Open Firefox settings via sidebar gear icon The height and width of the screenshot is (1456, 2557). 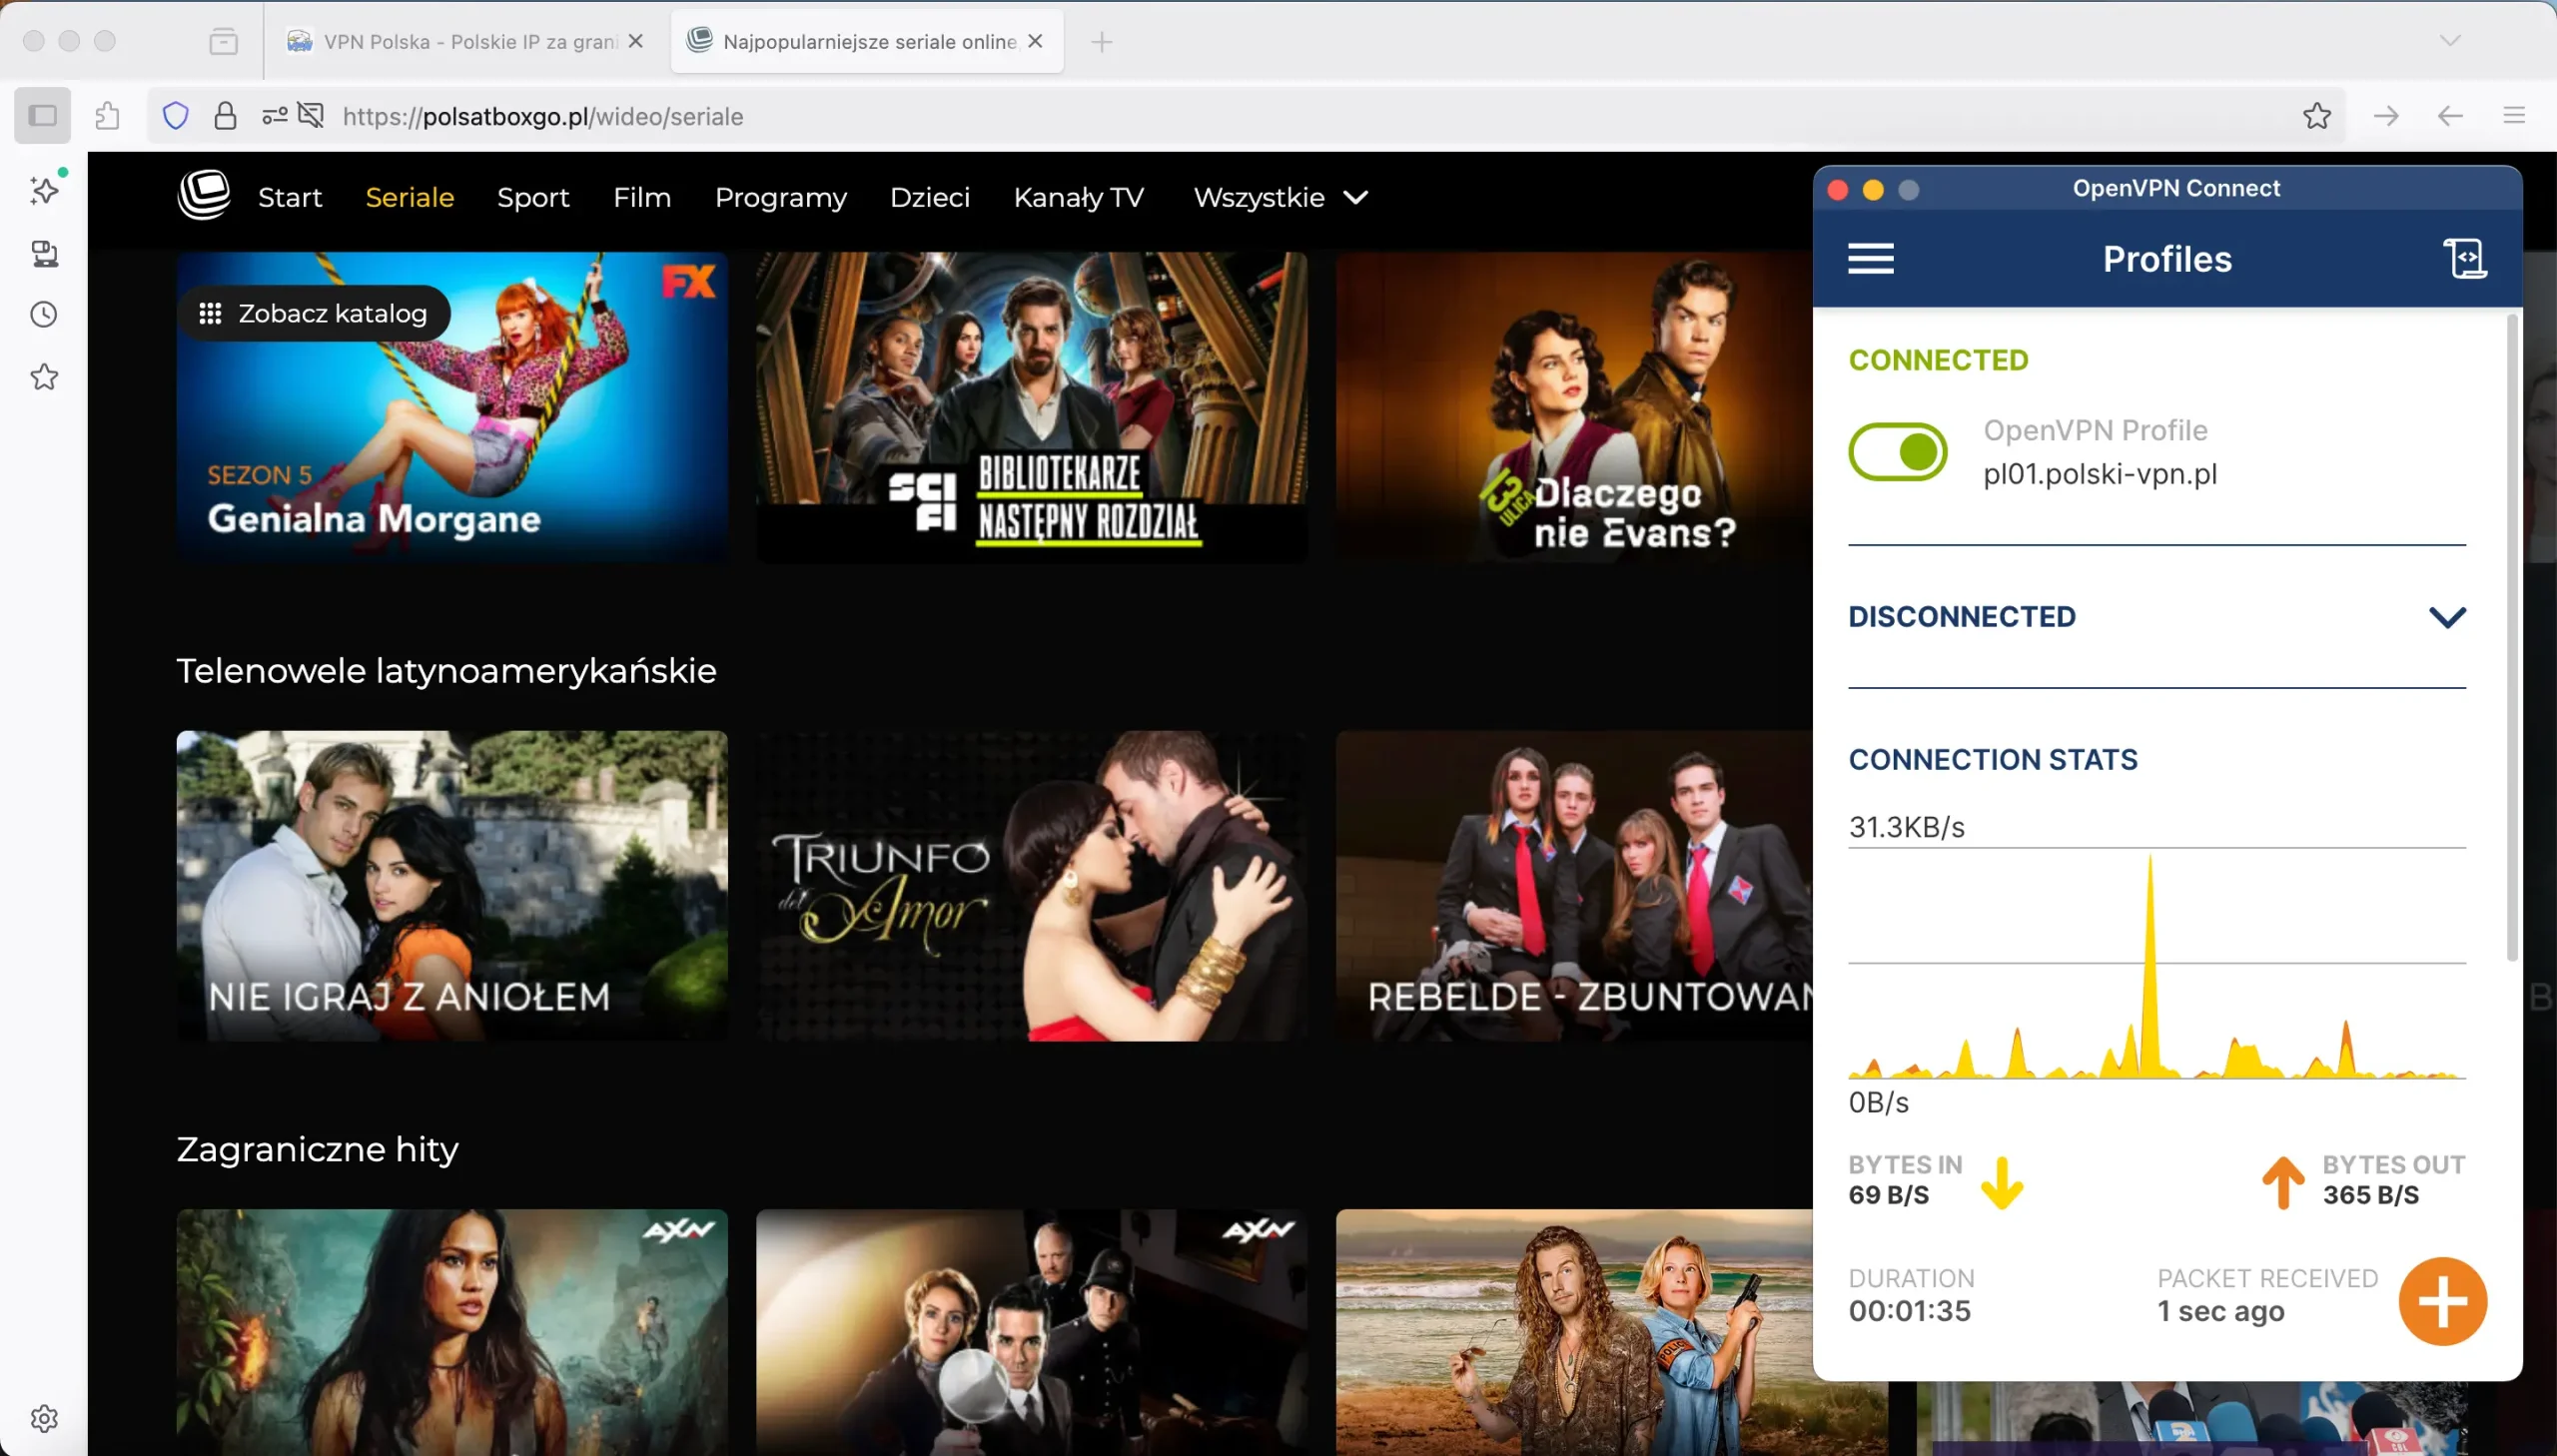coord(43,1417)
